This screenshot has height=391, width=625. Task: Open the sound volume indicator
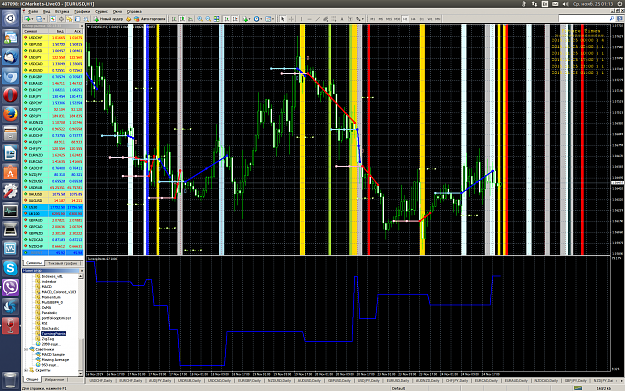coord(565,4)
